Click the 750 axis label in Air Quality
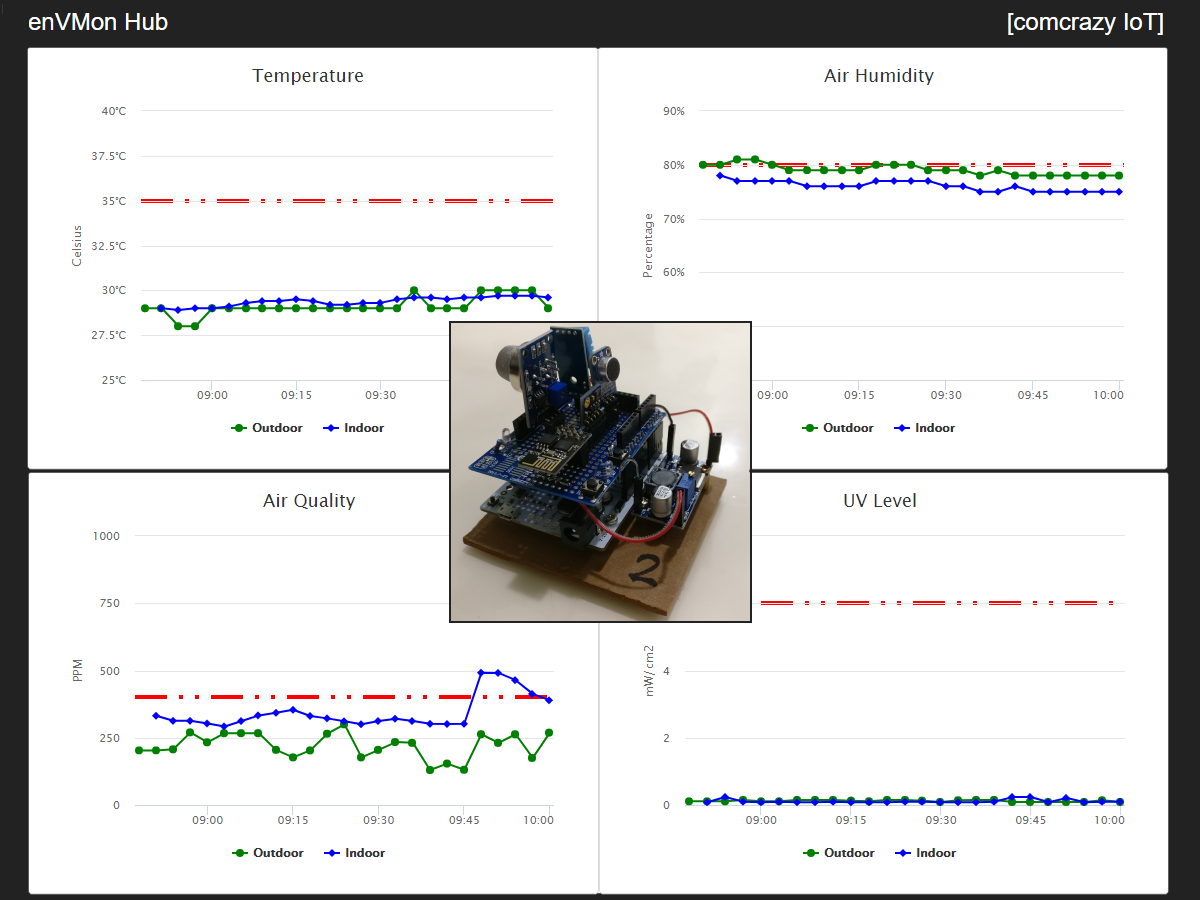Image resolution: width=1200 pixels, height=900 pixels. click(x=109, y=603)
